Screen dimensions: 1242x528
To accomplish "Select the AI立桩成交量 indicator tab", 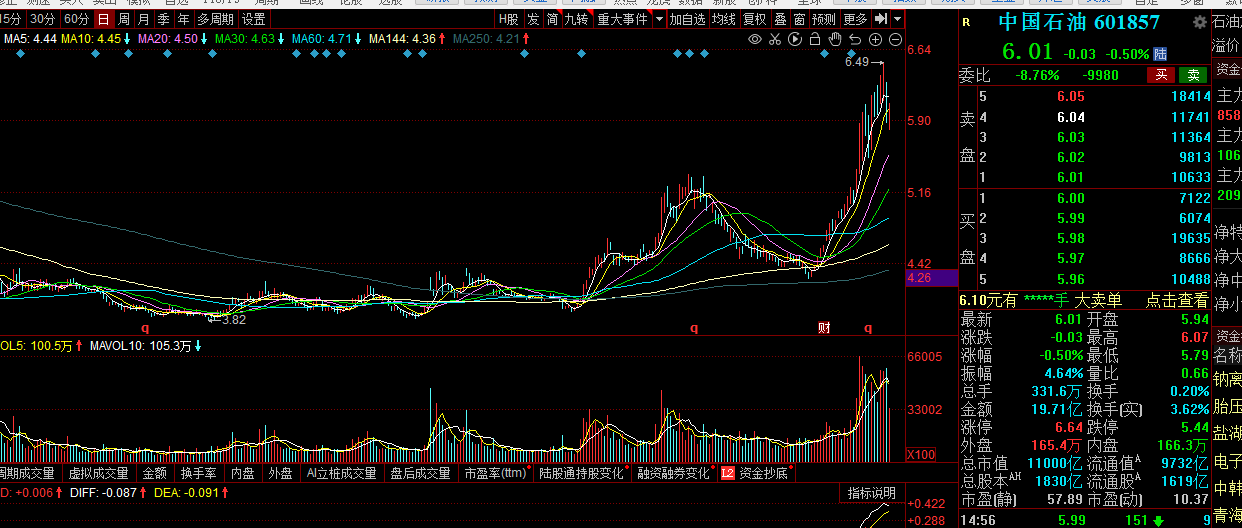I will [341, 474].
